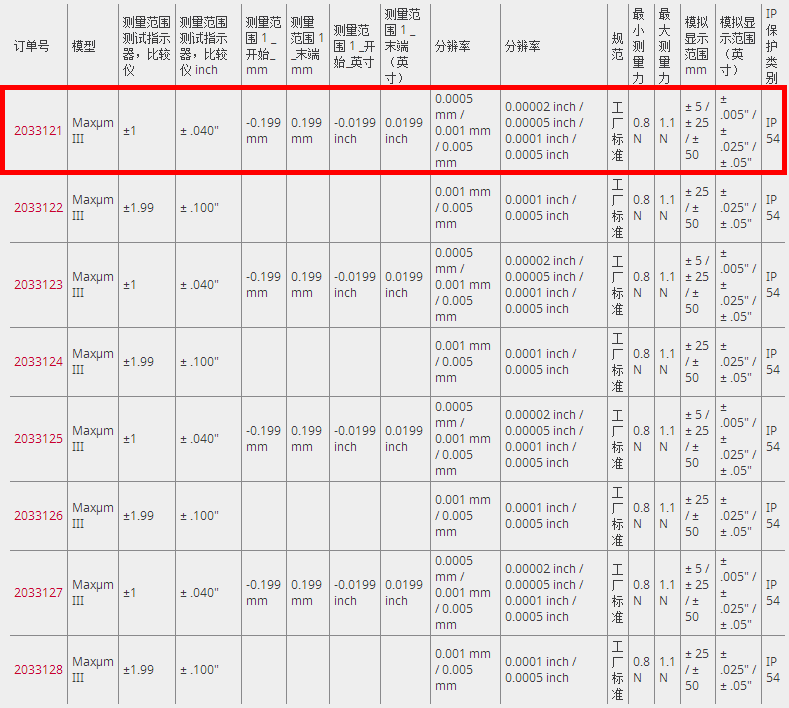The width and height of the screenshot is (789, 708).
Task: Select ± 25 / ± 50 cell in row 2033122
Action: pyautogui.click(x=696, y=208)
